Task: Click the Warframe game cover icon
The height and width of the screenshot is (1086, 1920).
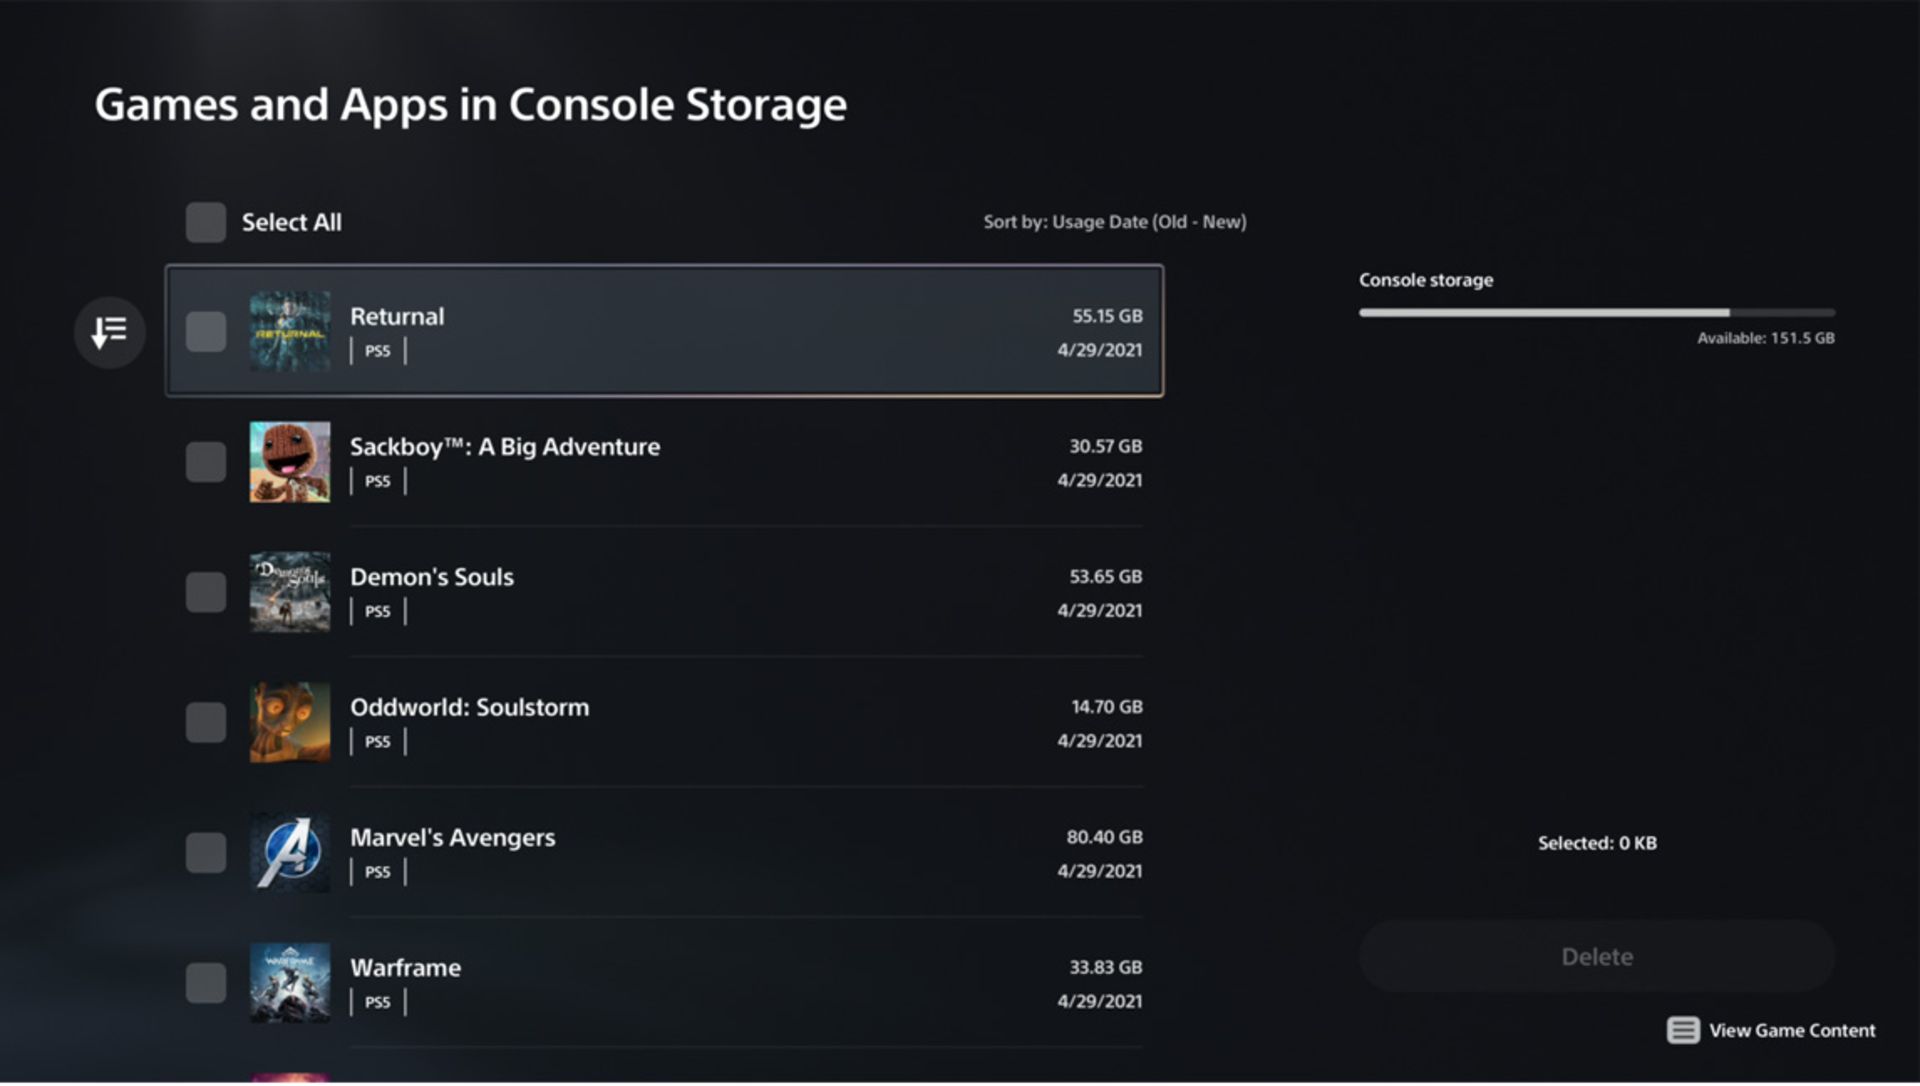Action: (290, 983)
